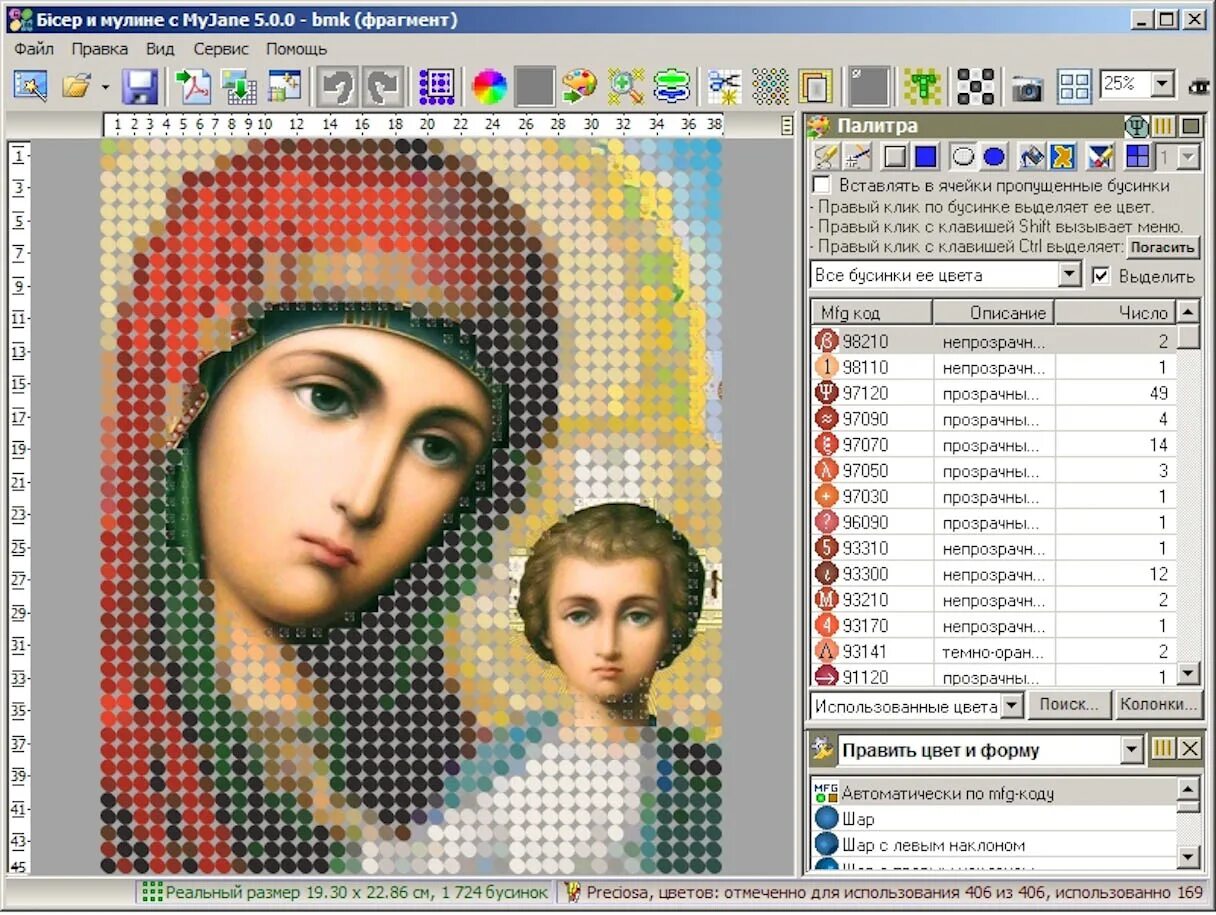This screenshot has height=915, width=1216.
Task: Click the yellow bars icon in Палитра header
Action: [x=1163, y=126]
